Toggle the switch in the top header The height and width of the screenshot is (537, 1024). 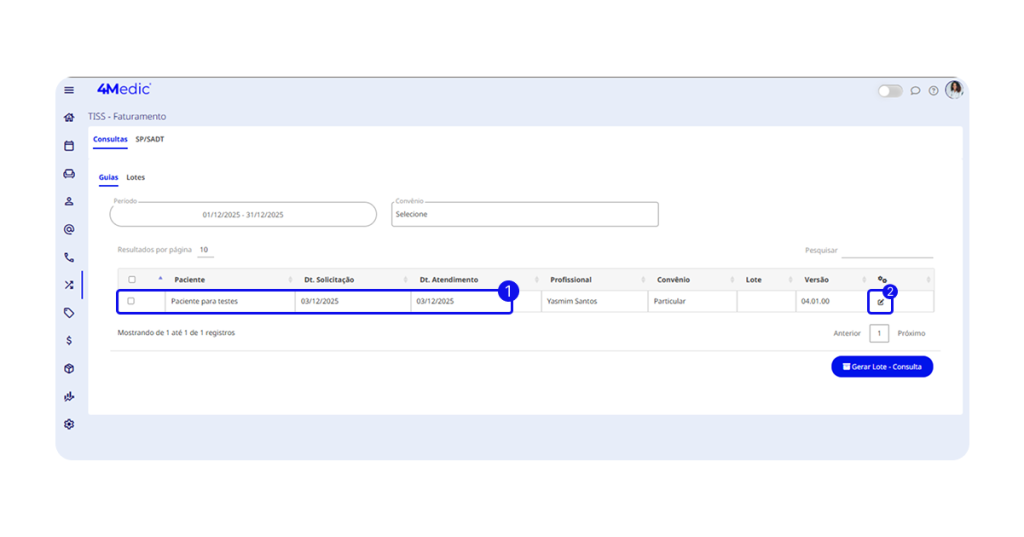point(889,91)
